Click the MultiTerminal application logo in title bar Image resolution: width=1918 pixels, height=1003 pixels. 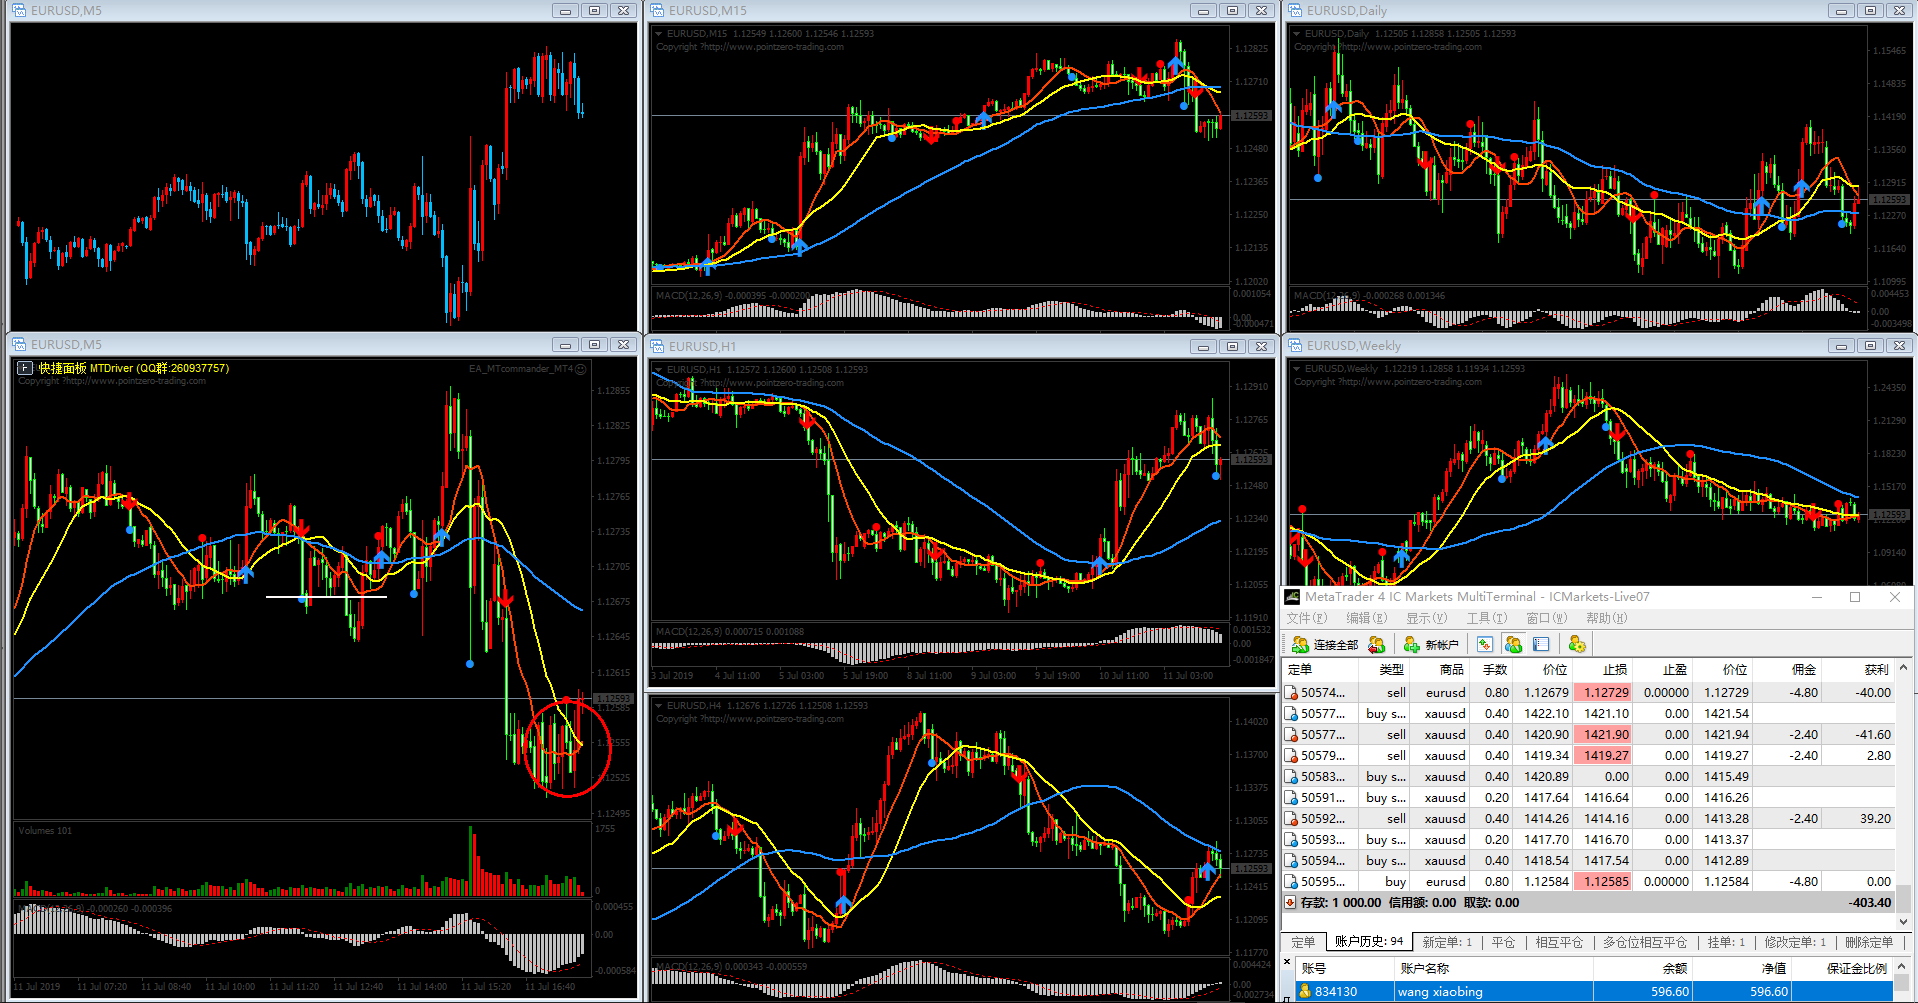pos(1292,597)
